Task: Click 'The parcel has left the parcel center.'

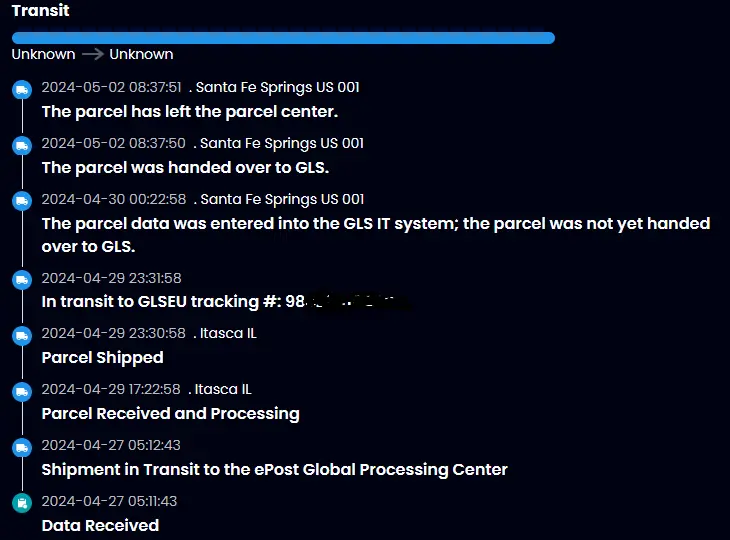Action: [190, 111]
